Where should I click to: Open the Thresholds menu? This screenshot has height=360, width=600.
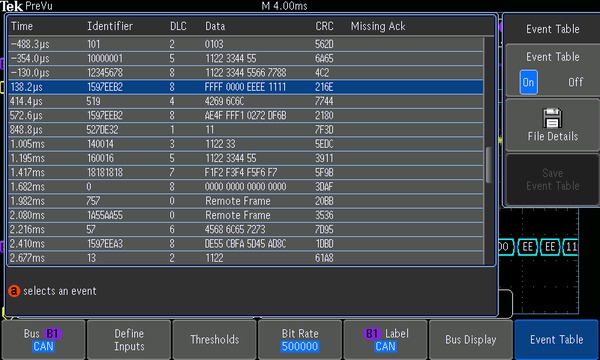point(215,340)
